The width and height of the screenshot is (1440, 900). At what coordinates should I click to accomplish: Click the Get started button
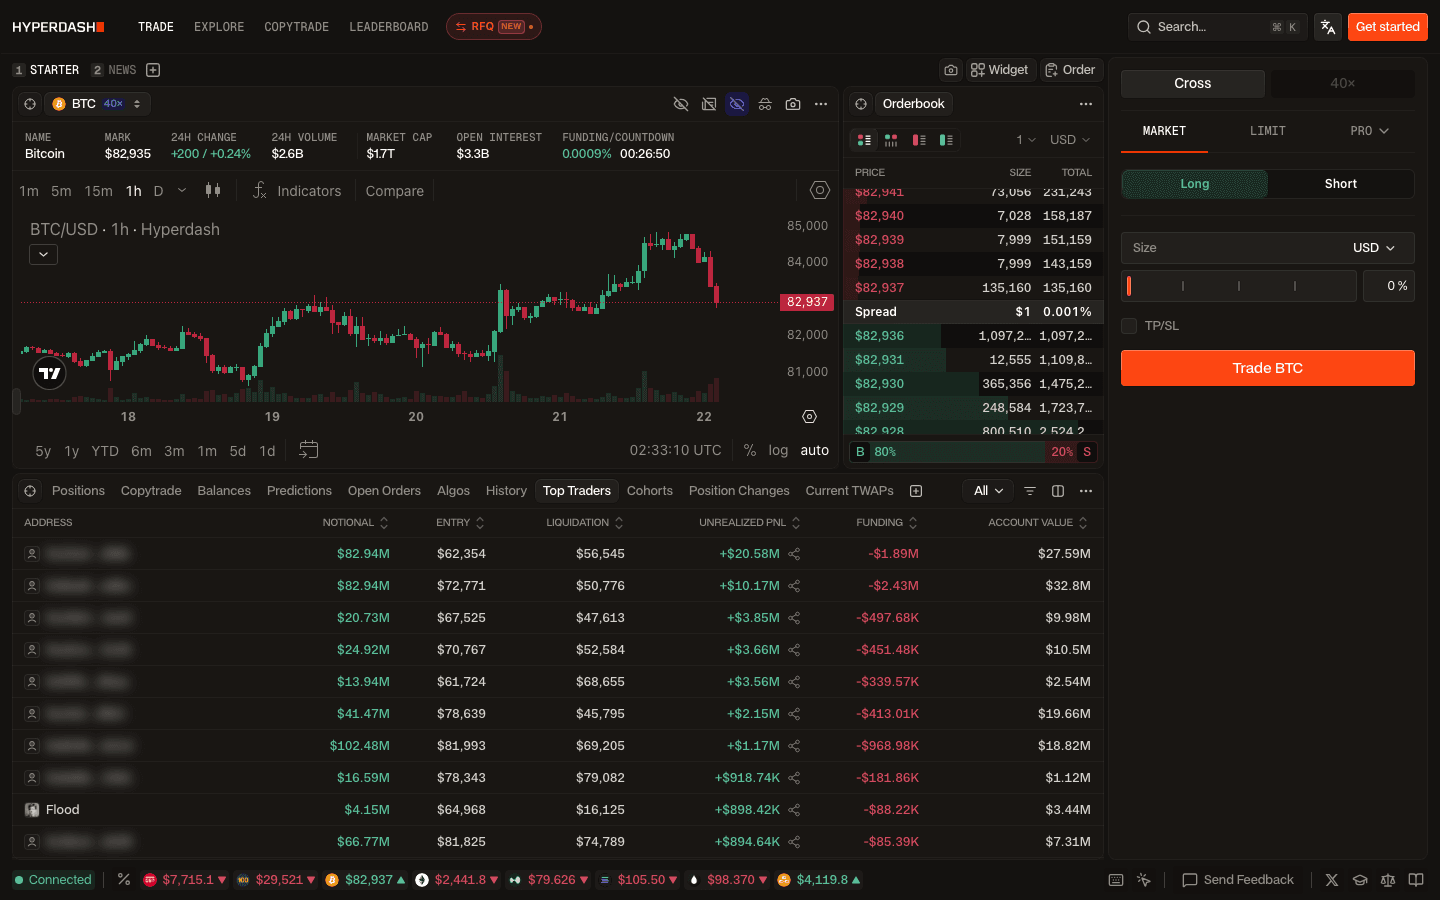pos(1387,27)
